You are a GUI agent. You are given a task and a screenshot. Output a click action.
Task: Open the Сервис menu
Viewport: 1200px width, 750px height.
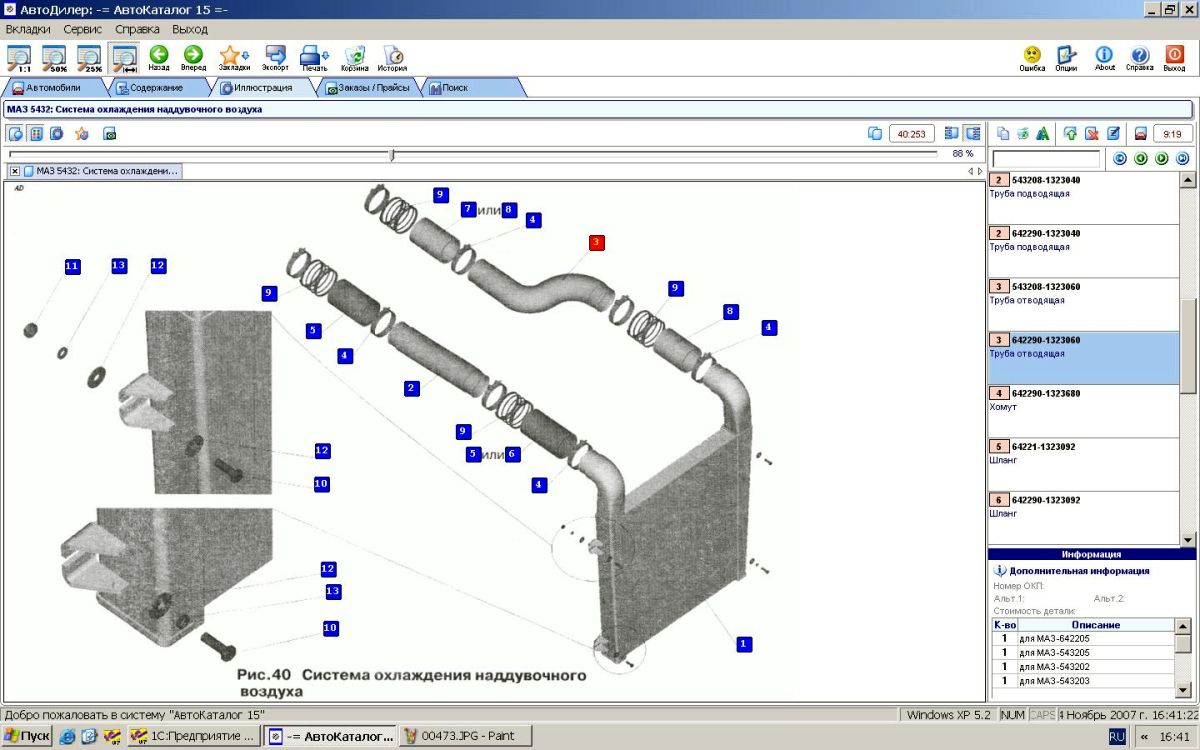tap(82, 29)
